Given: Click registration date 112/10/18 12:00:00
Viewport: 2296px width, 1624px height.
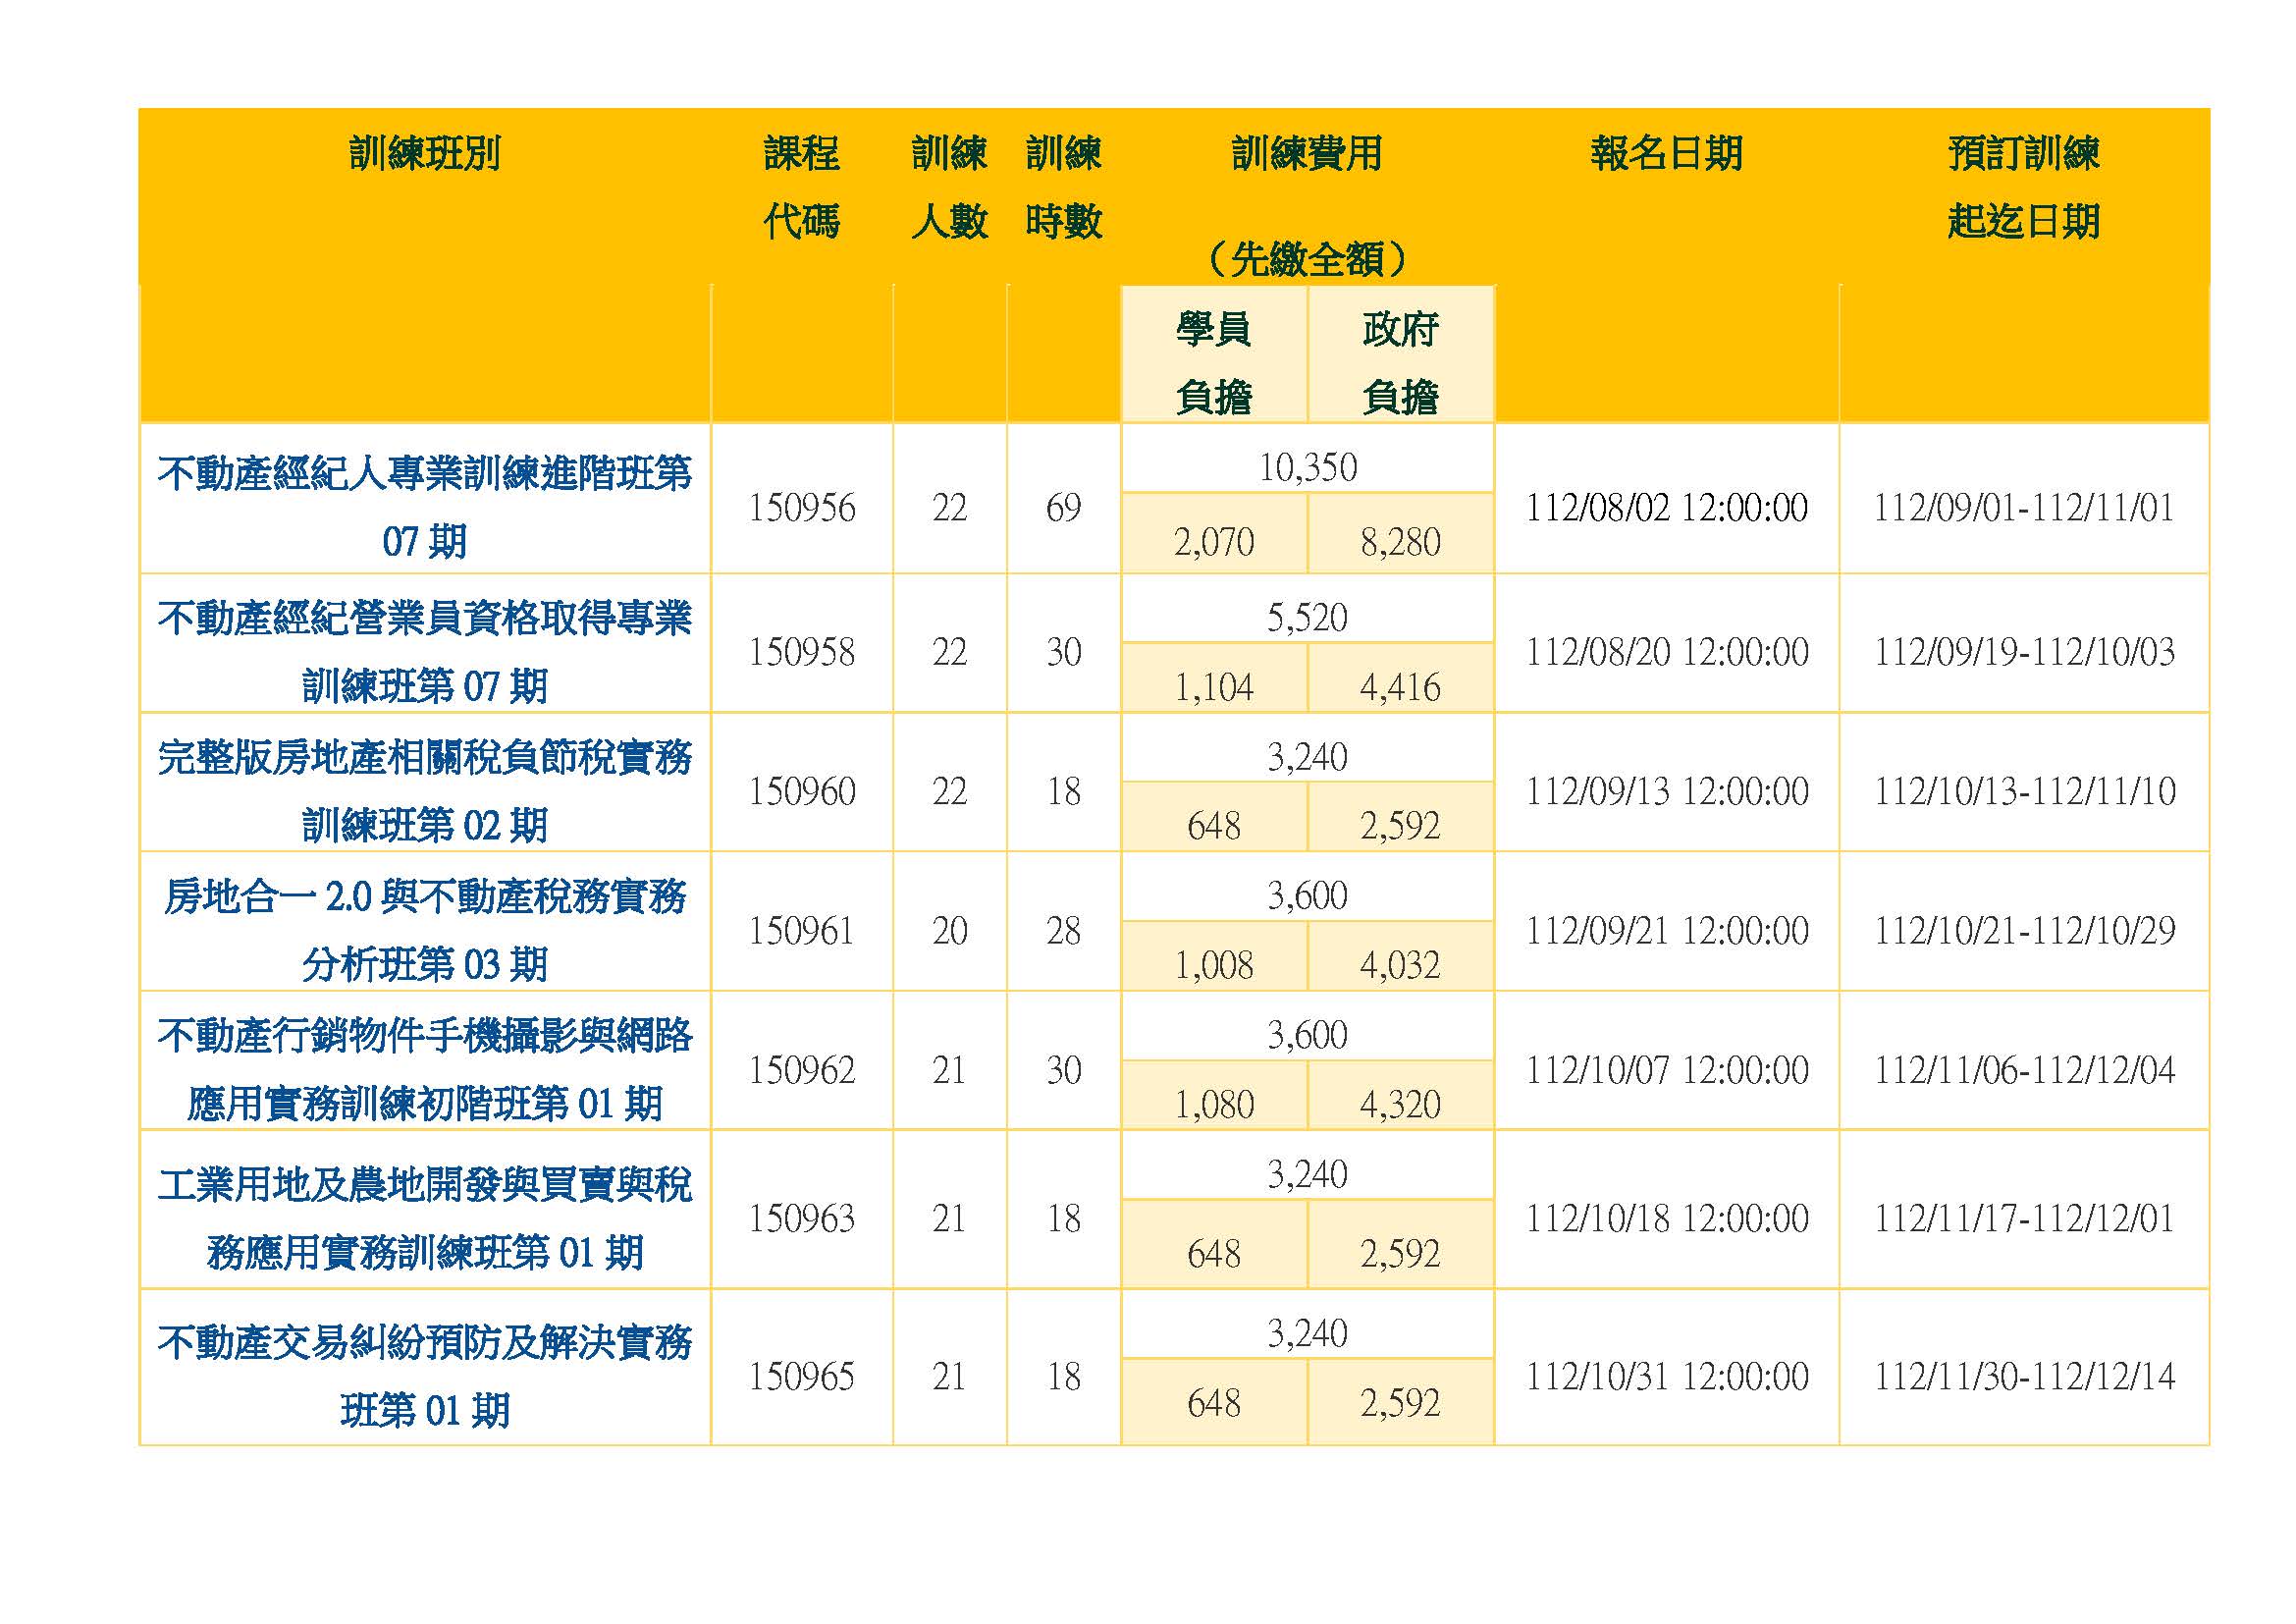Looking at the screenshot, I should (x=1666, y=1218).
